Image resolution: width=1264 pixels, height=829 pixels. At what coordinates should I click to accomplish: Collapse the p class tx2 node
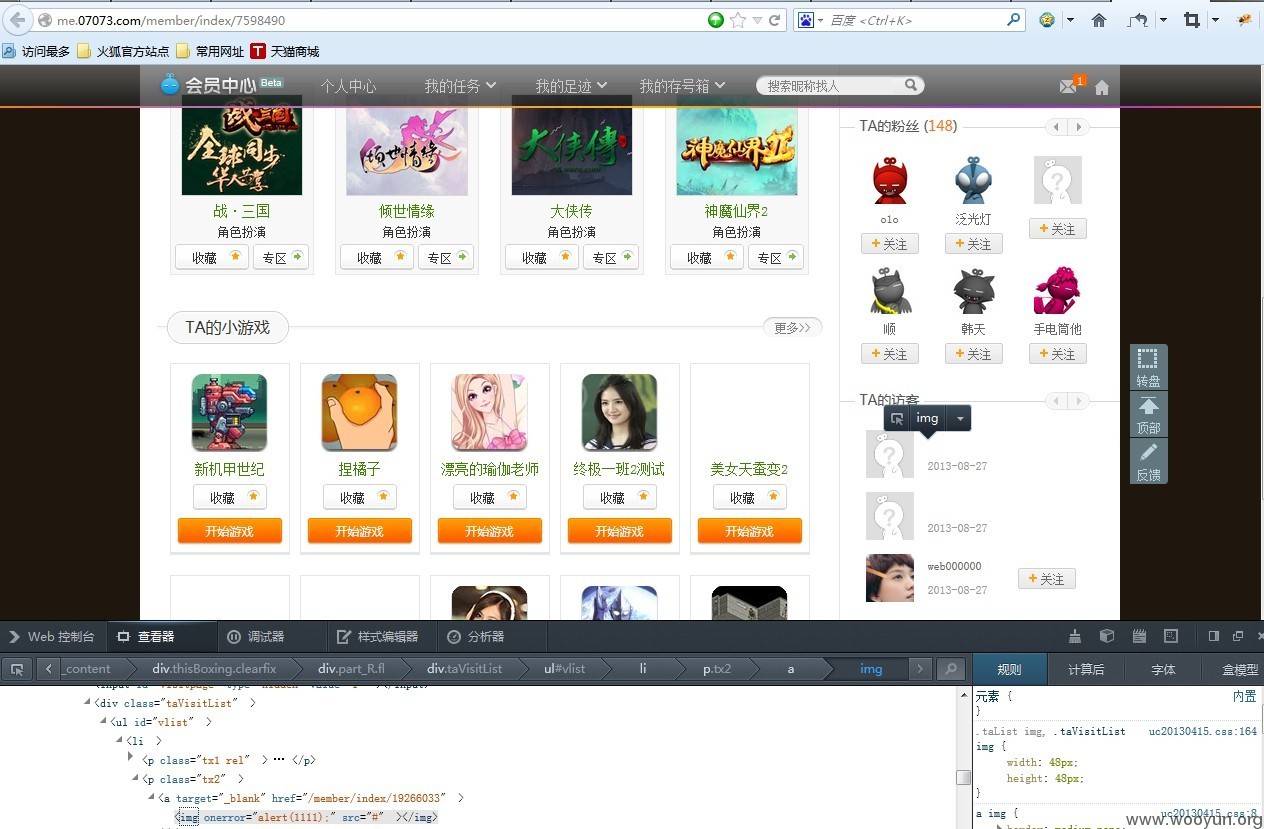click(135, 778)
